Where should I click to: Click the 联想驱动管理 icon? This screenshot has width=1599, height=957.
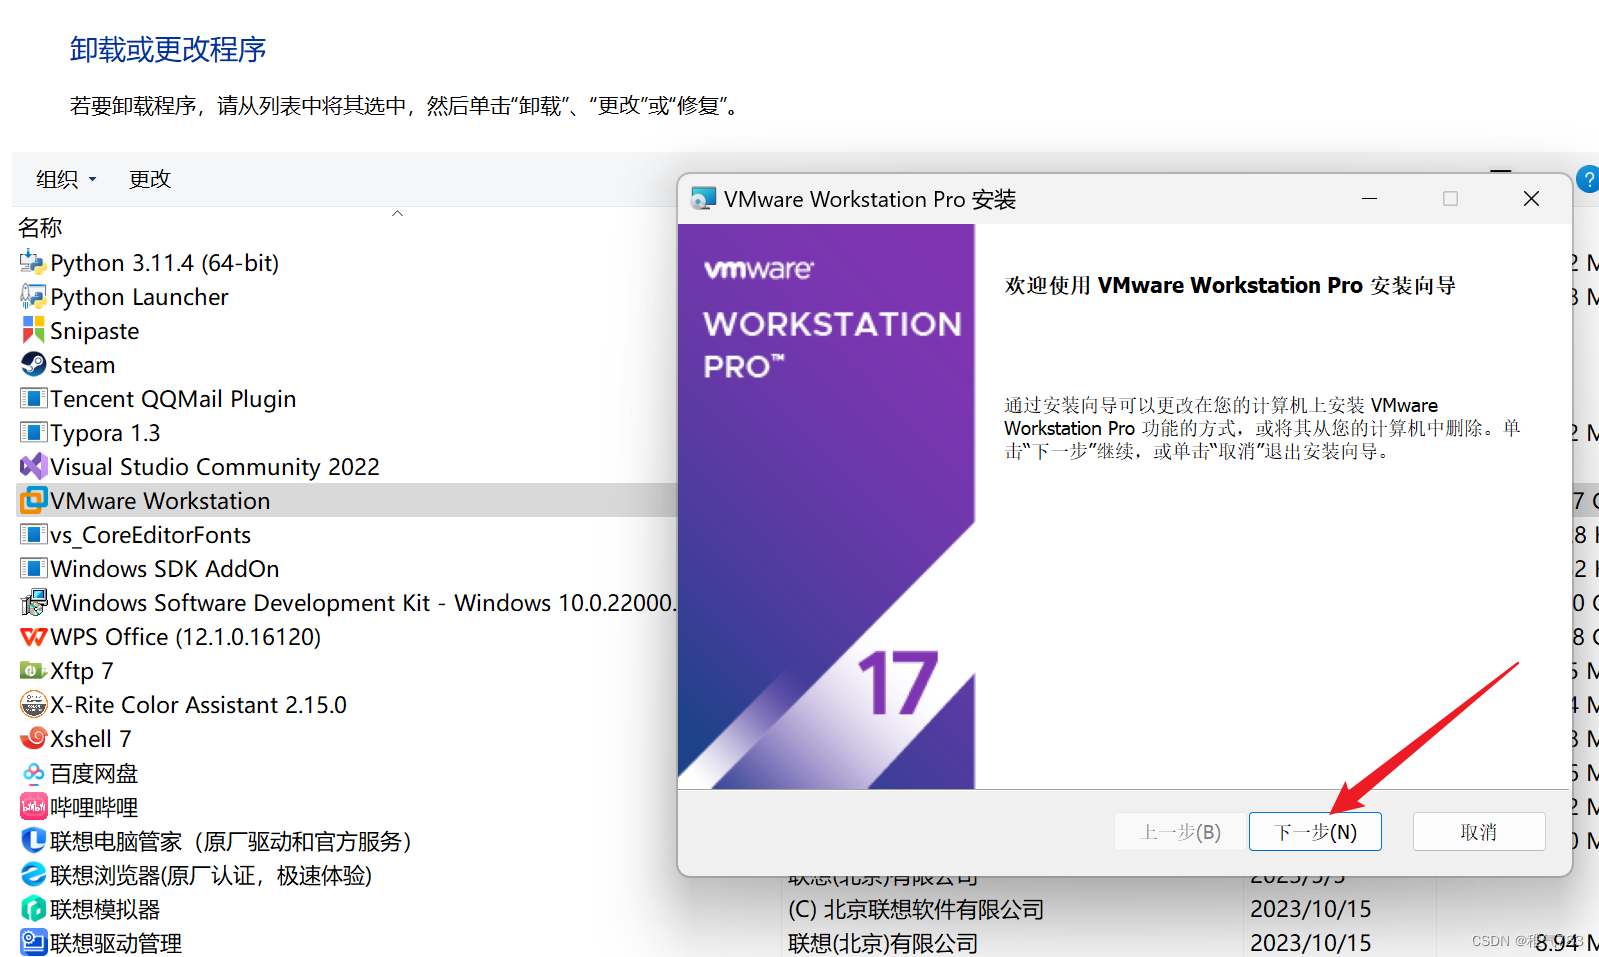(33, 942)
